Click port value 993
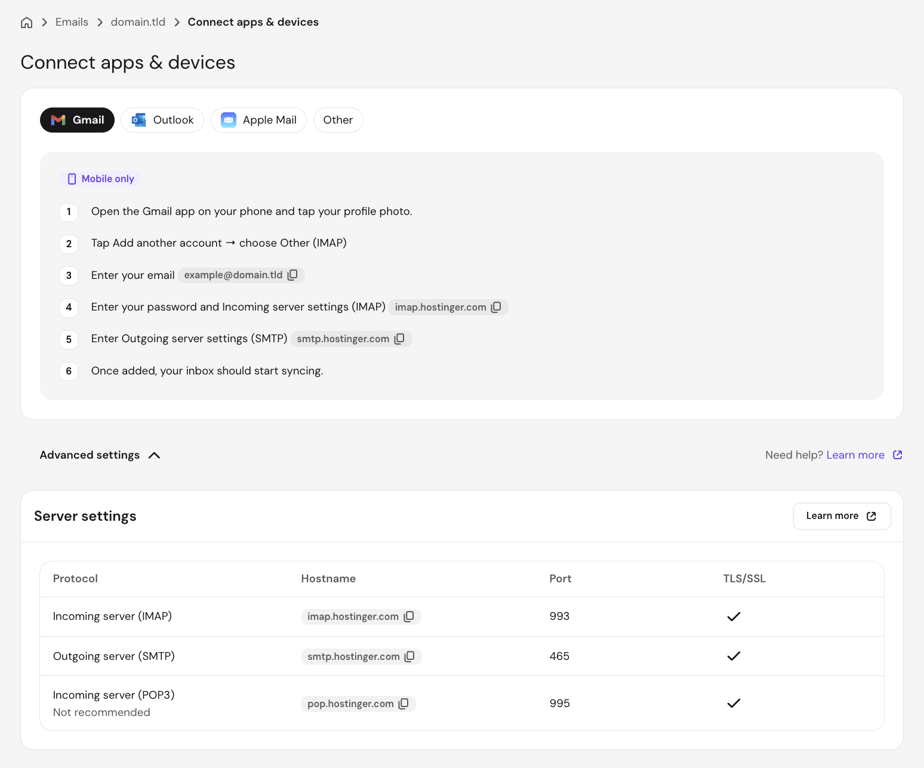This screenshot has height=768, width=924. tap(559, 616)
